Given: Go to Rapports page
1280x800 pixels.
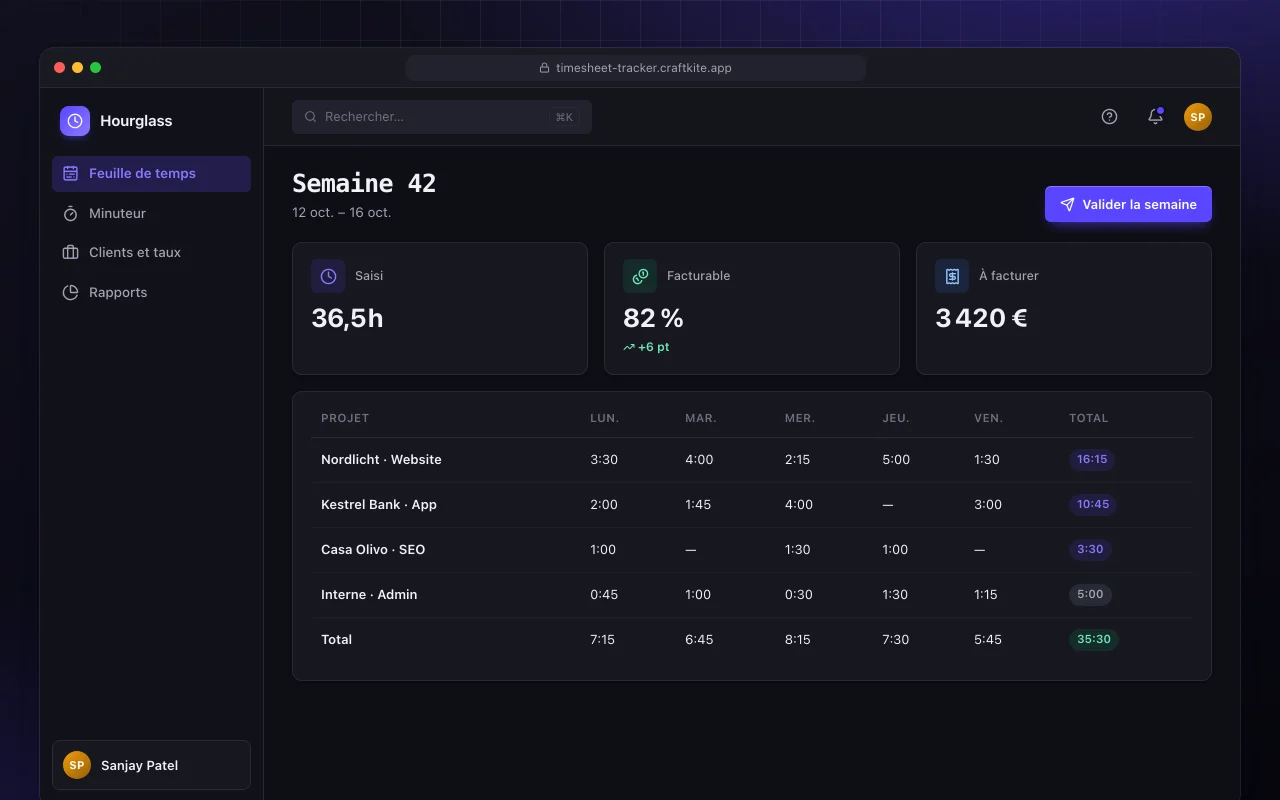Looking at the screenshot, I should pyautogui.click(x=151, y=293).
